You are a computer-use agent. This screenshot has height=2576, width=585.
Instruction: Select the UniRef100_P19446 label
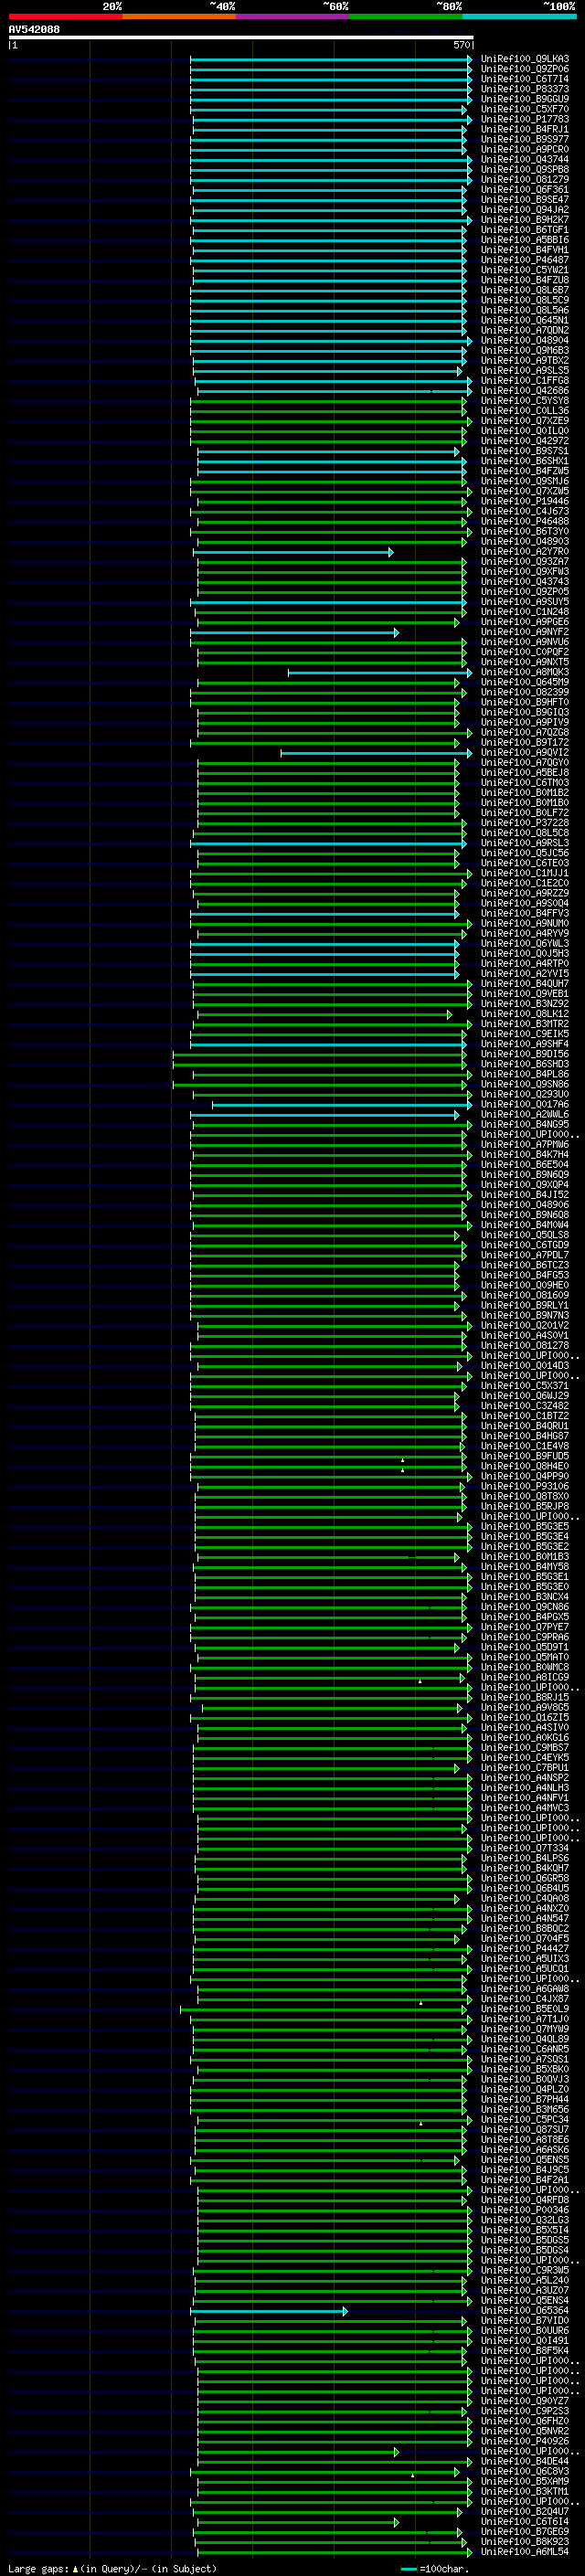525,501
